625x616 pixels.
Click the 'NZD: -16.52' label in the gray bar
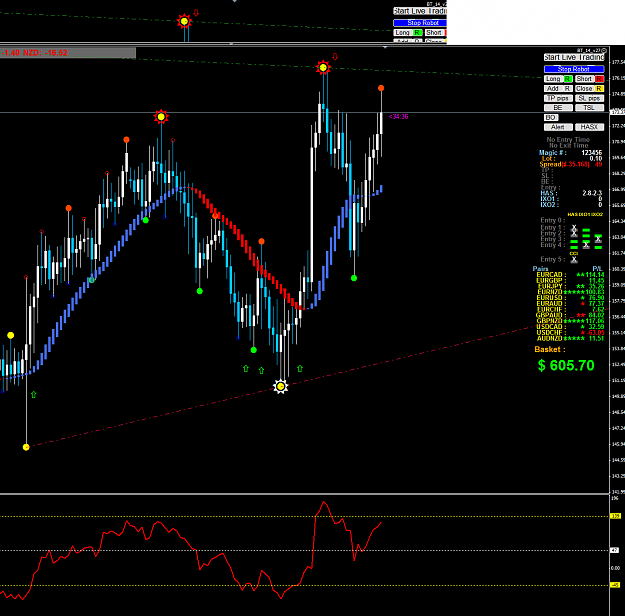click(x=45, y=53)
